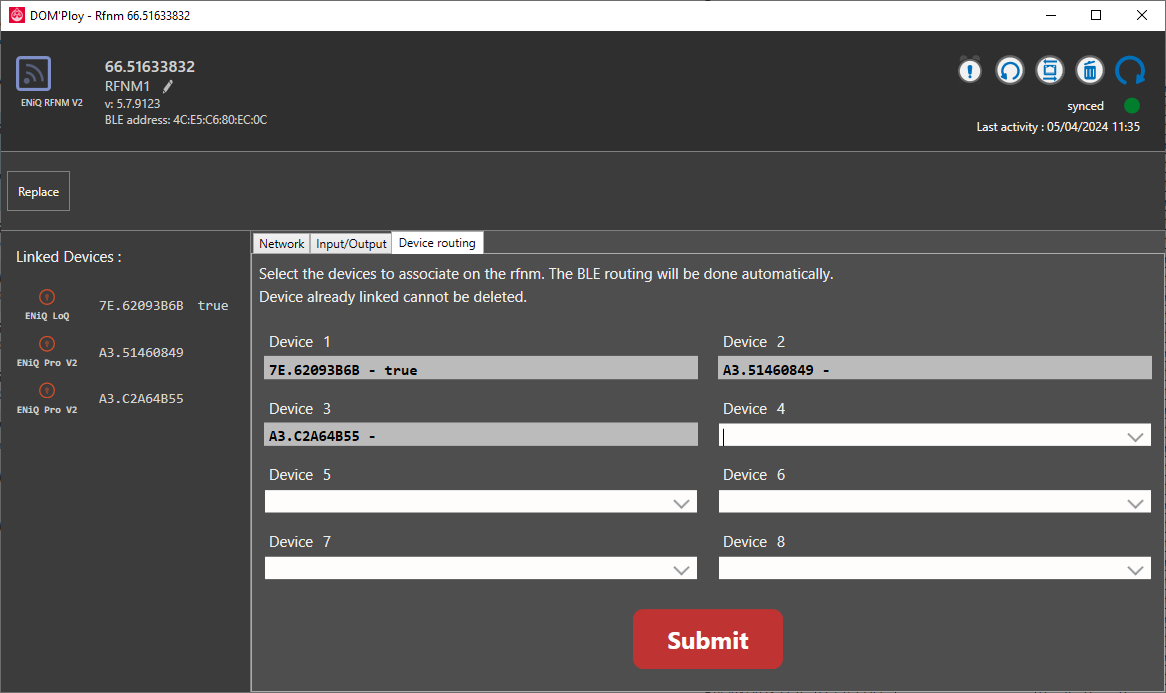Click the Linked Devices heading

point(68,257)
